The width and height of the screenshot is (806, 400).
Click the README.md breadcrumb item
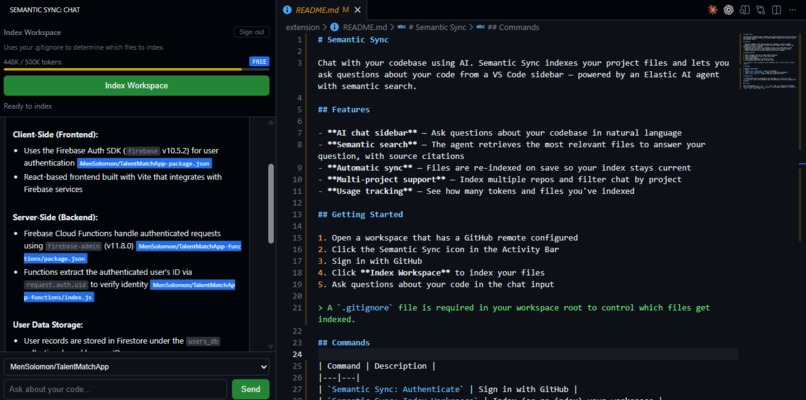pyautogui.click(x=359, y=27)
